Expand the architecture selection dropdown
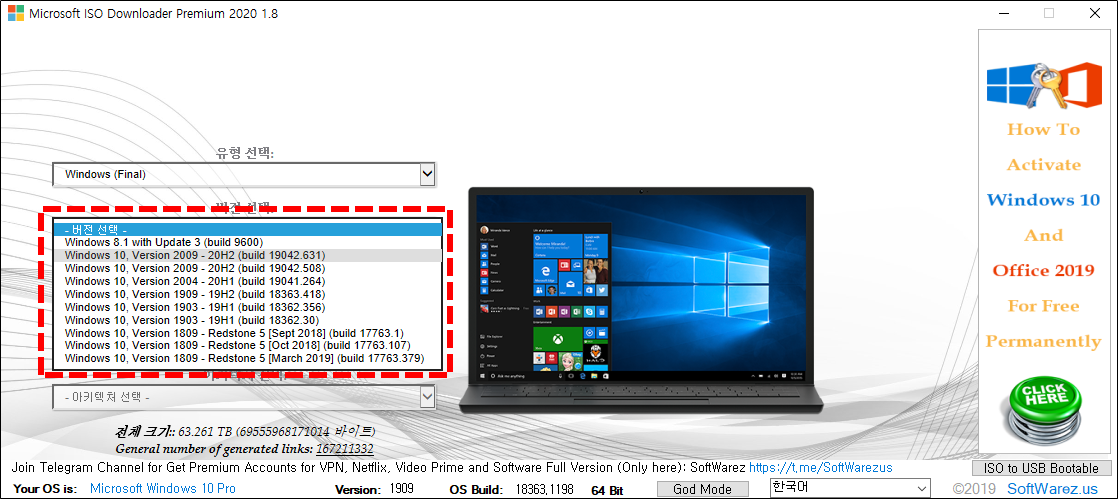Viewport: 1118px width, 499px height. click(x=244, y=397)
